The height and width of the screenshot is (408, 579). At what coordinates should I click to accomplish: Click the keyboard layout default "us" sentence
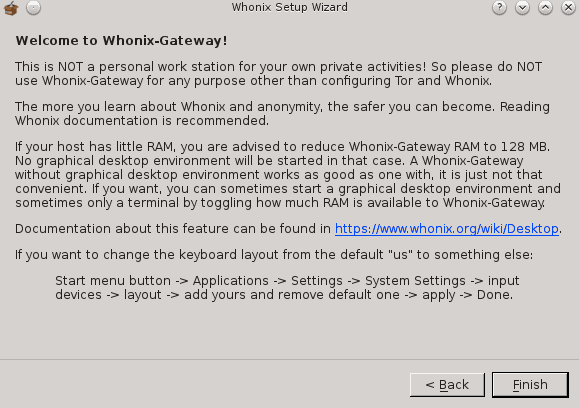click(274, 255)
